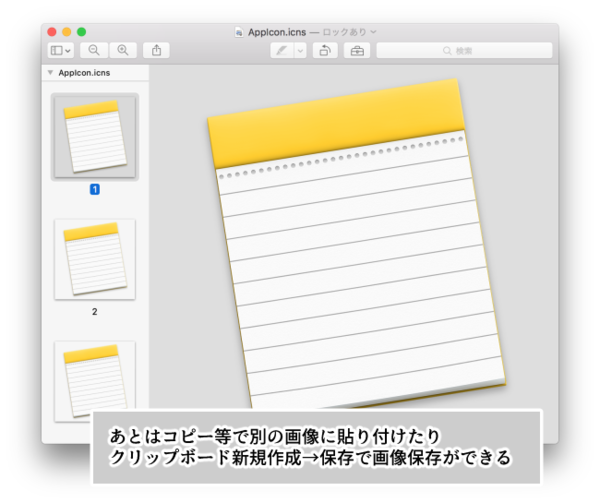Open the sidebar view mode menu
Viewport: 600px width, 503px height.
(x=61, y=50)
